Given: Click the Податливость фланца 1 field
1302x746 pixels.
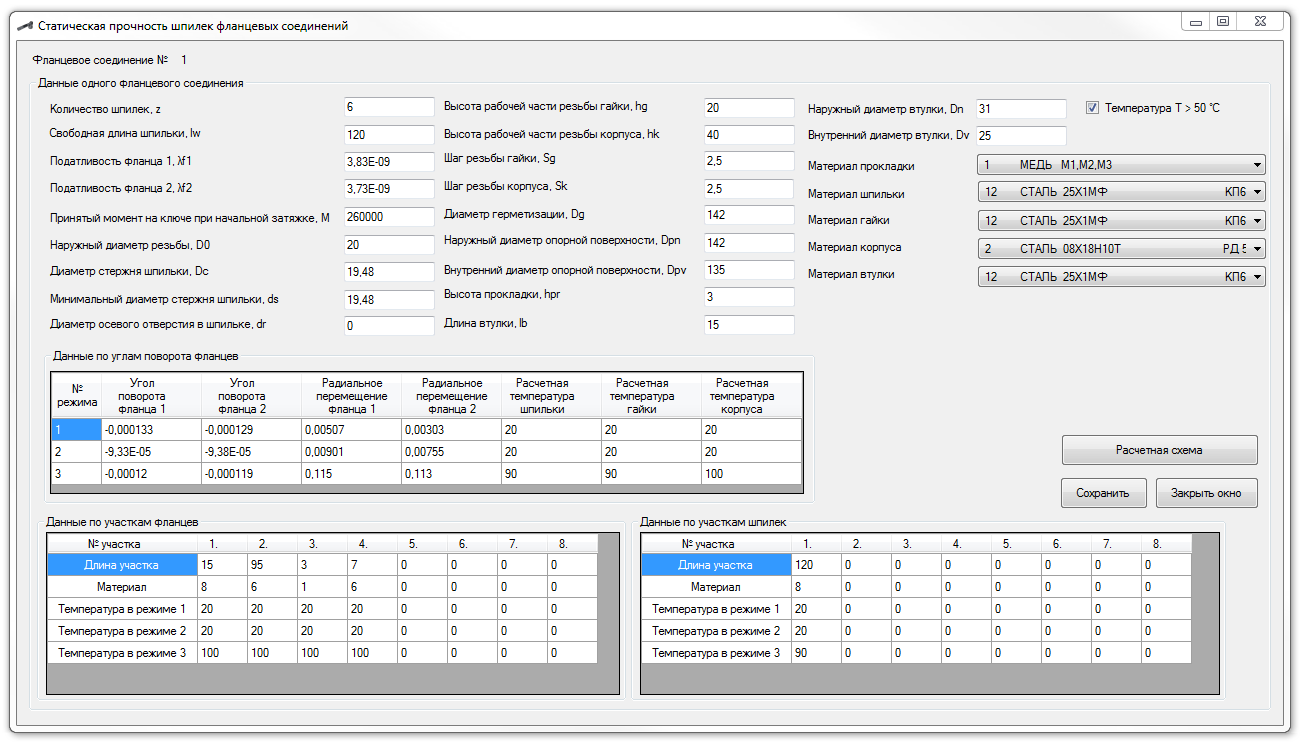Looking at the screenshot, I should click(389, 161).
